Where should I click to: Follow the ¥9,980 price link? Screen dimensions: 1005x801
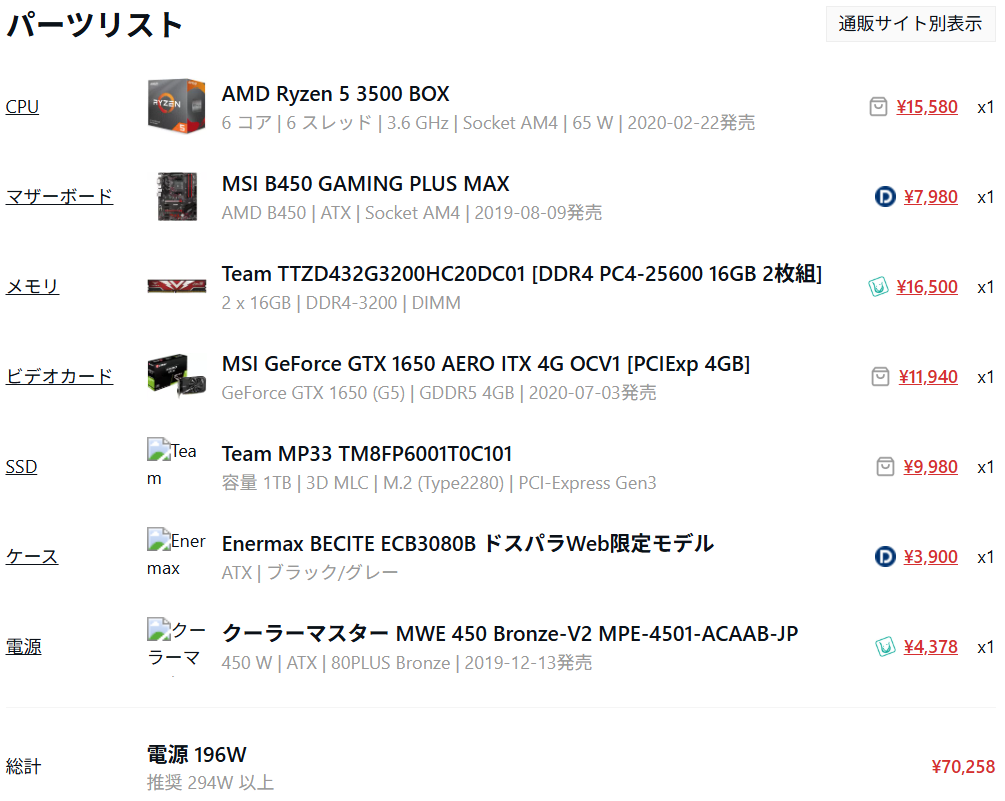coord(931,467)
